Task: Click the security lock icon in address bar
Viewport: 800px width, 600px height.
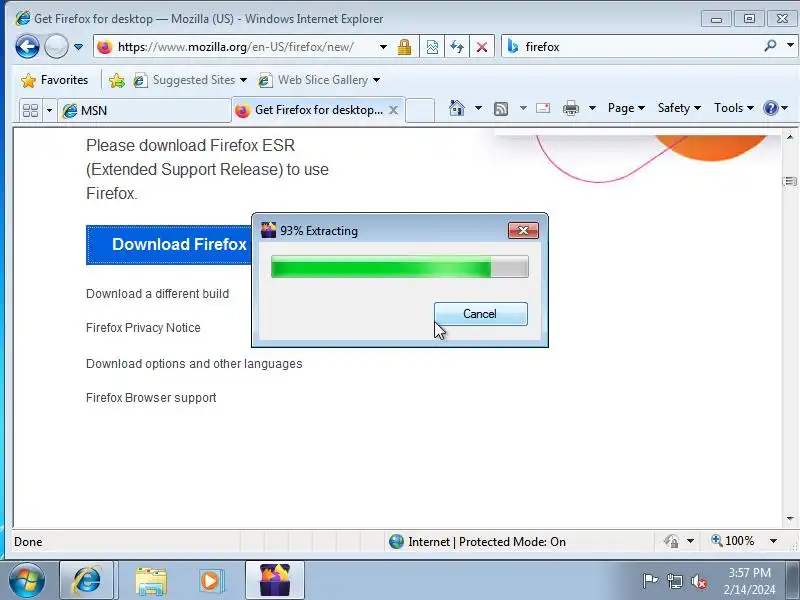Action: (405, 47)
